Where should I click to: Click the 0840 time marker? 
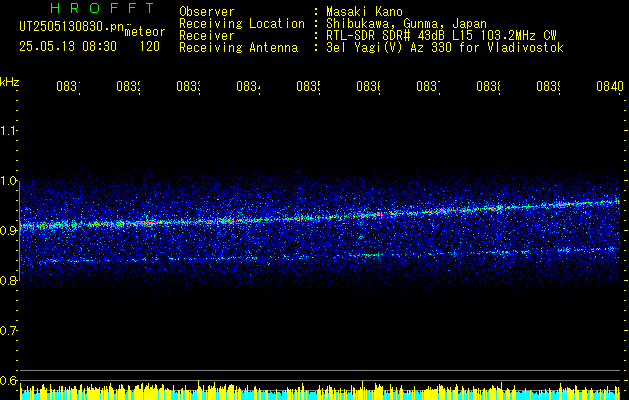click(x=610, y=87)
